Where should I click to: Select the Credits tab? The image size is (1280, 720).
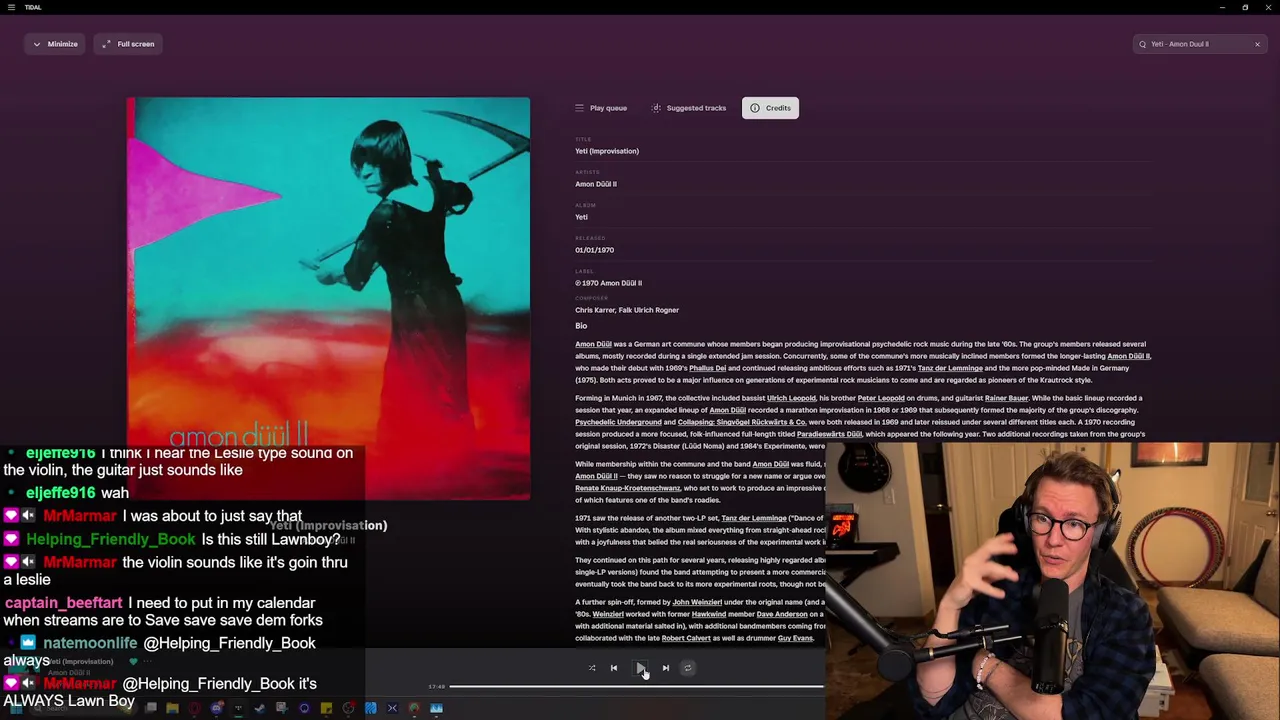[770, 108]
